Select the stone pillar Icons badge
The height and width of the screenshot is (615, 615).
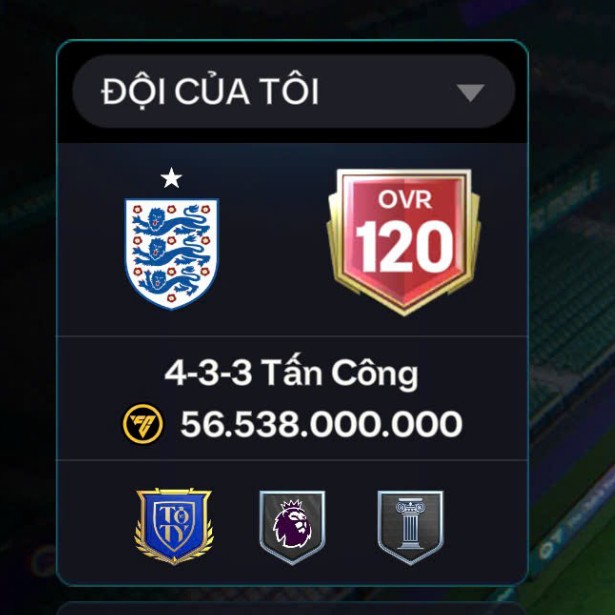pyautogui.click(x=410, y=527)
